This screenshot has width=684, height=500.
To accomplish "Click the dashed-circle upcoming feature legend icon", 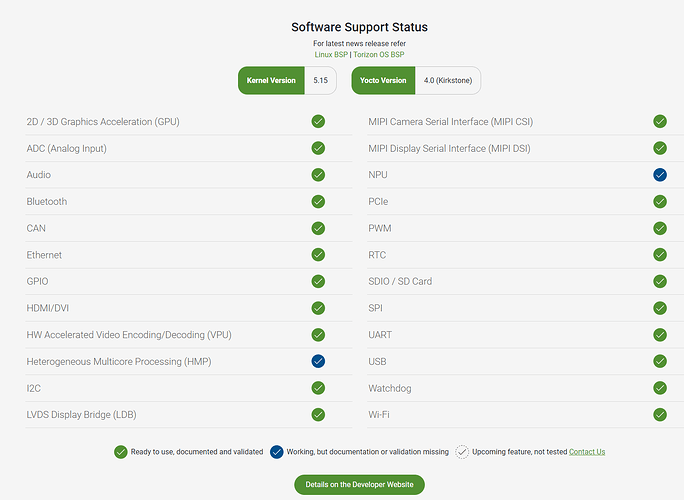I will pos(462,452).
